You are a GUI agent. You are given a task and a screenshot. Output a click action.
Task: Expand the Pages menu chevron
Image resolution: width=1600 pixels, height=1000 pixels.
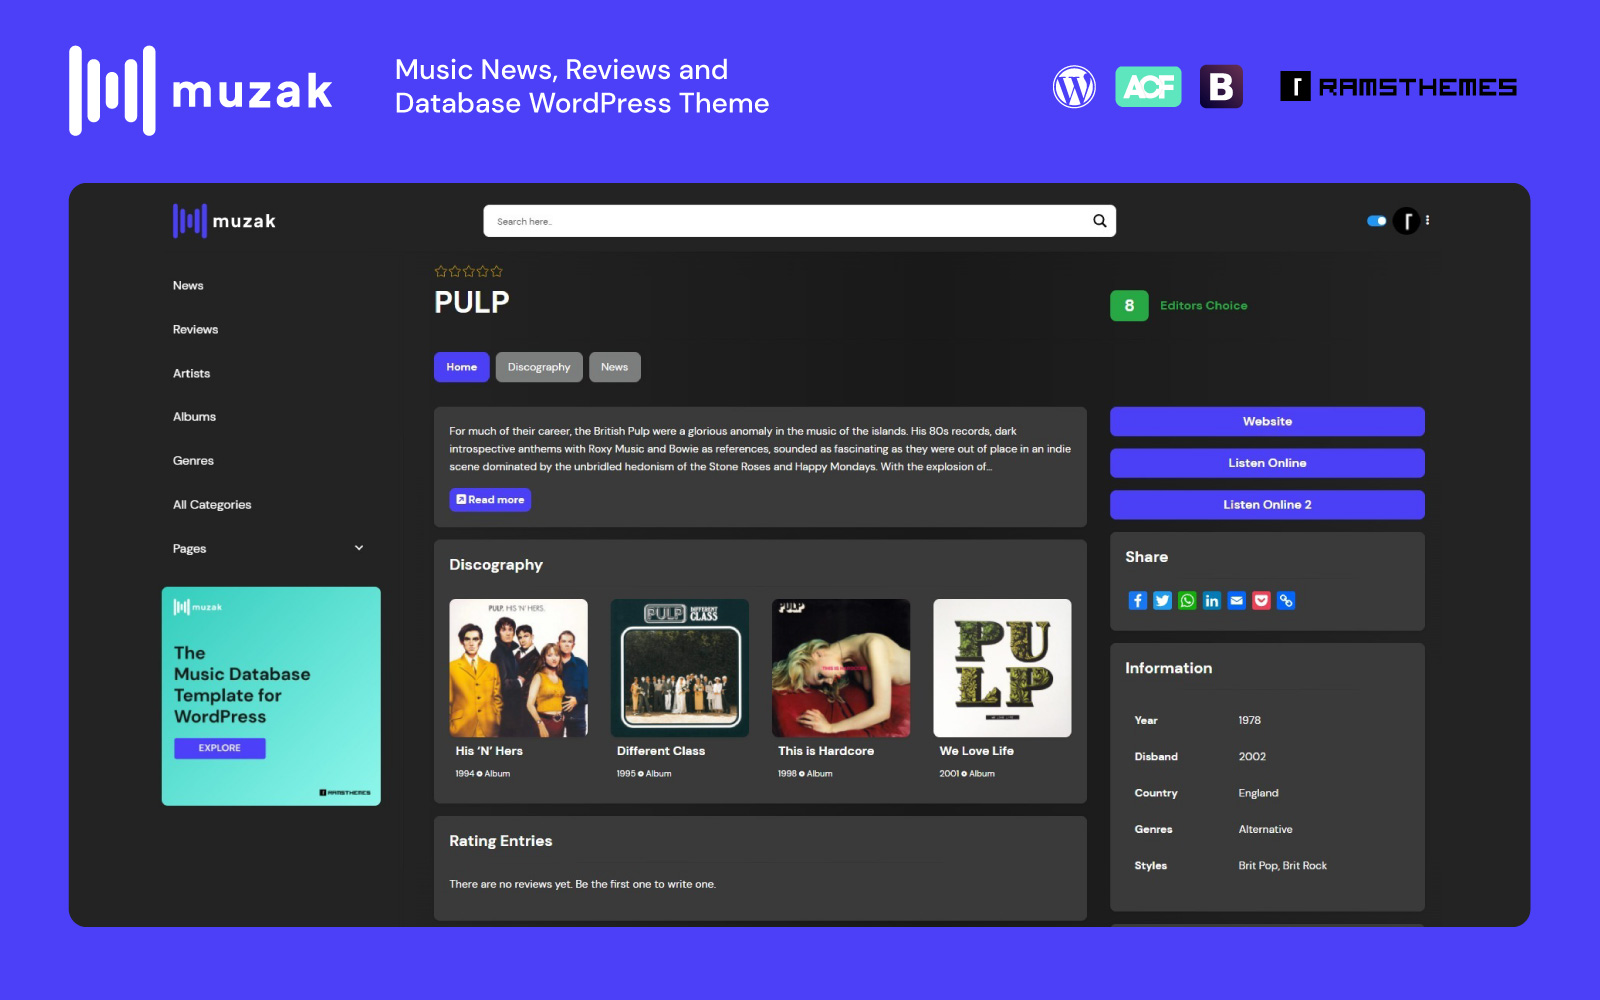coord(359,548)
